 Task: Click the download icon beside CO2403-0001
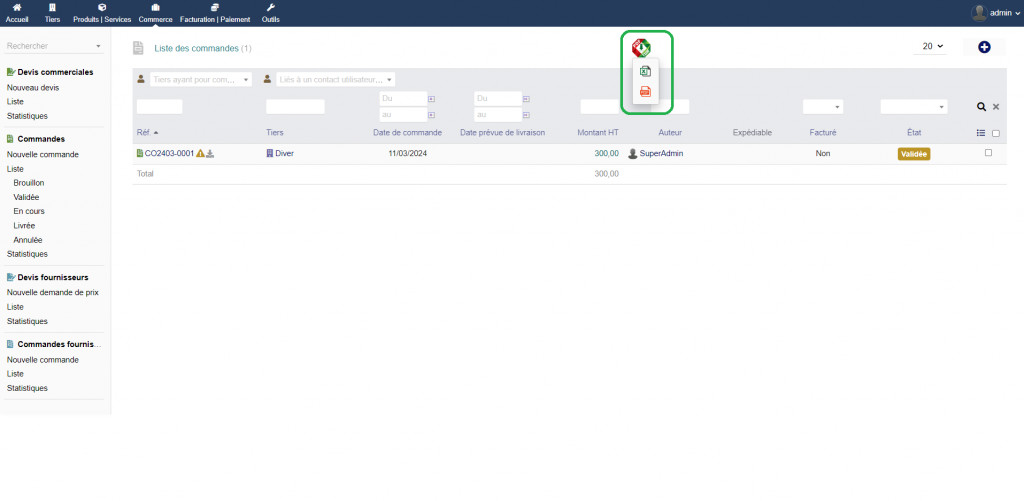[x=210, y=154]
